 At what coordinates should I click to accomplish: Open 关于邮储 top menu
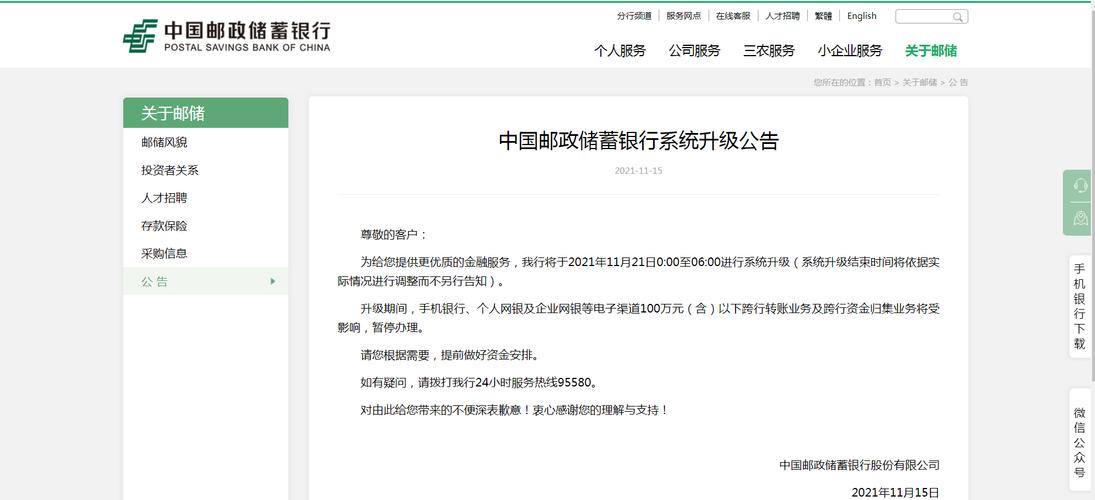931,50
